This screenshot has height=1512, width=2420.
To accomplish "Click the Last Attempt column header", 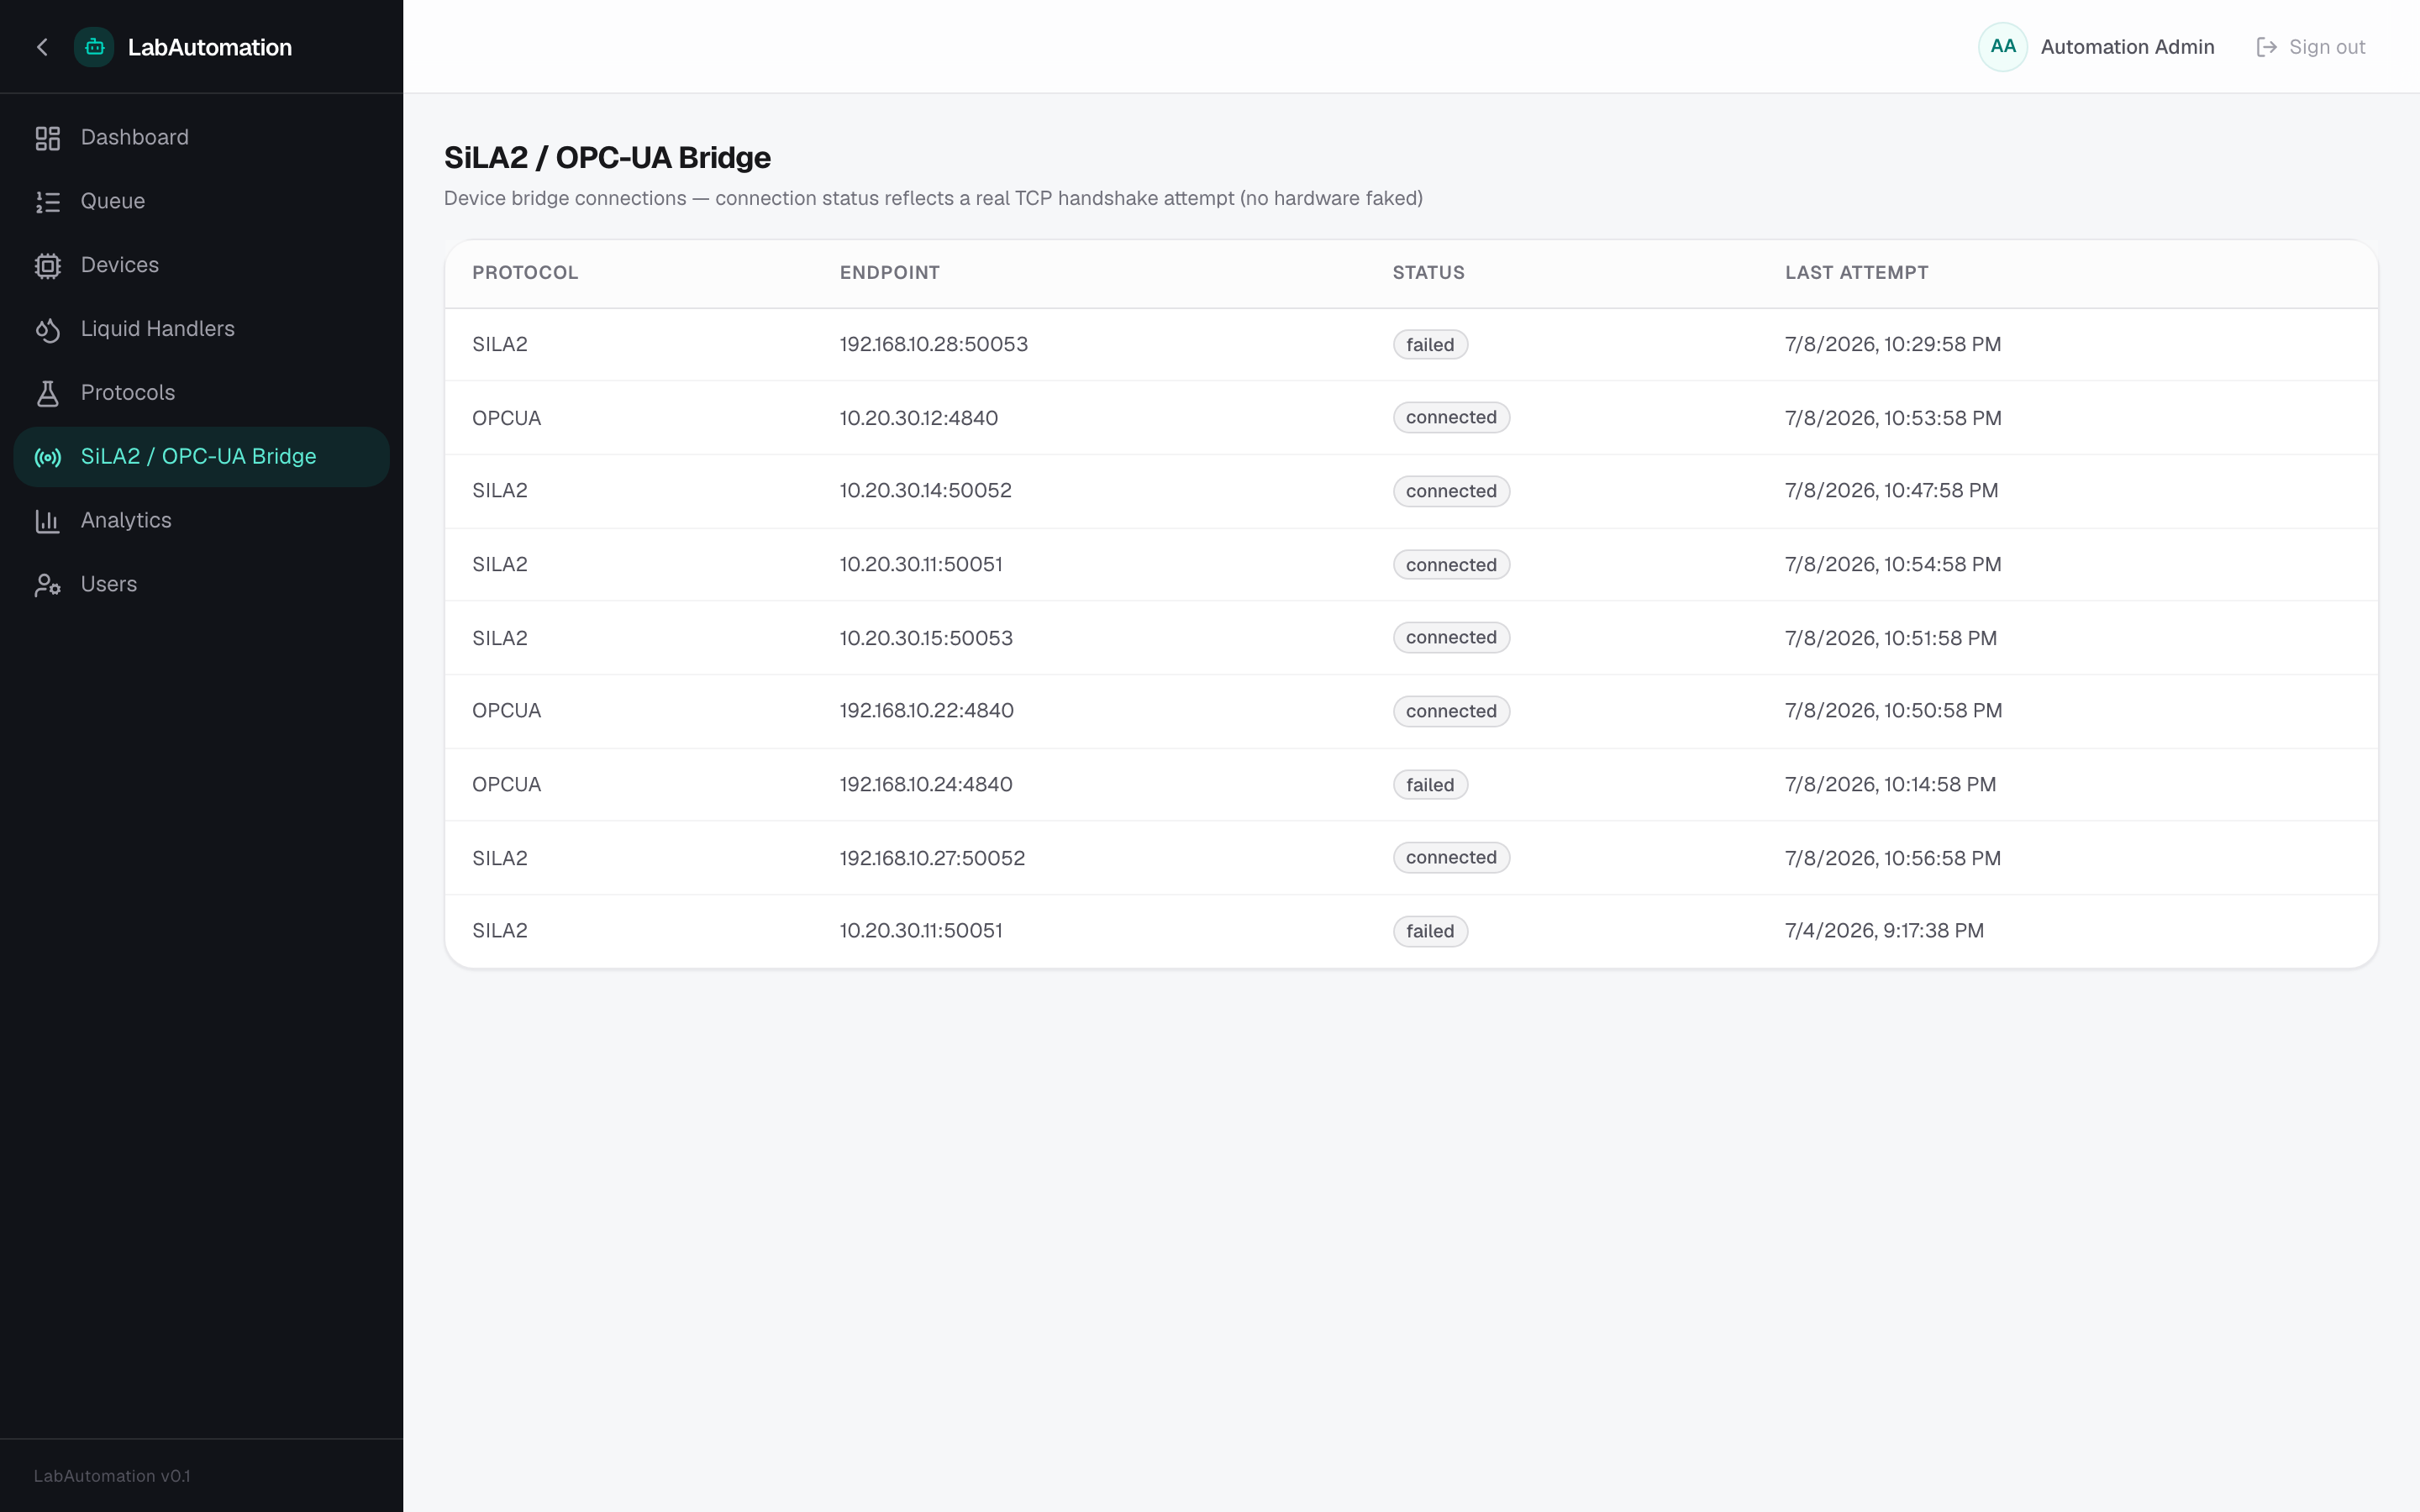I will click(x=1856, y=273).
